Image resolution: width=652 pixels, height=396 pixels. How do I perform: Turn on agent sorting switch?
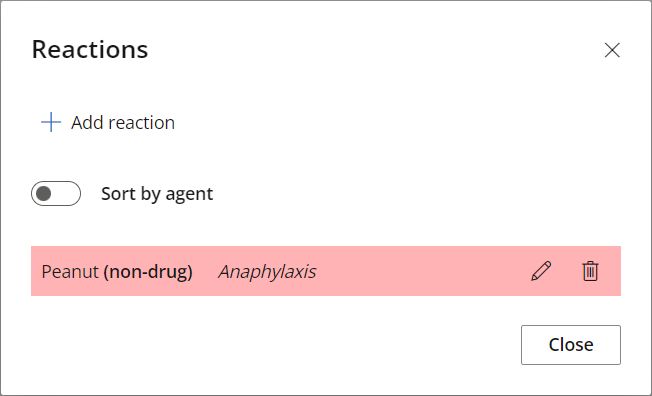pos(56,193)
